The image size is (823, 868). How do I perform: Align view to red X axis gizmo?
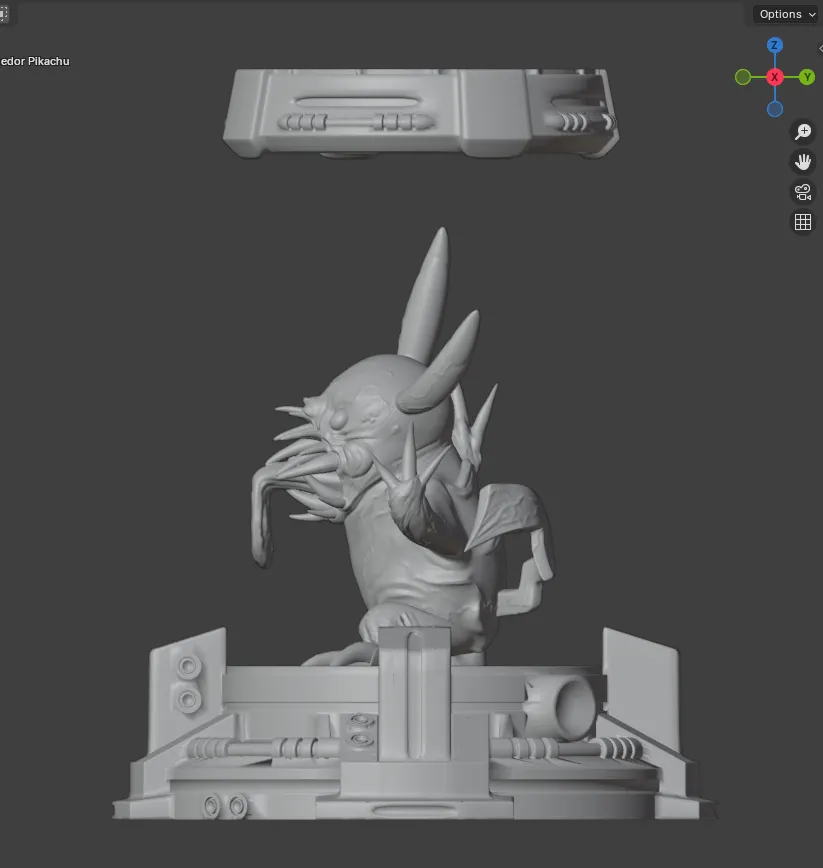coord(774,77)
